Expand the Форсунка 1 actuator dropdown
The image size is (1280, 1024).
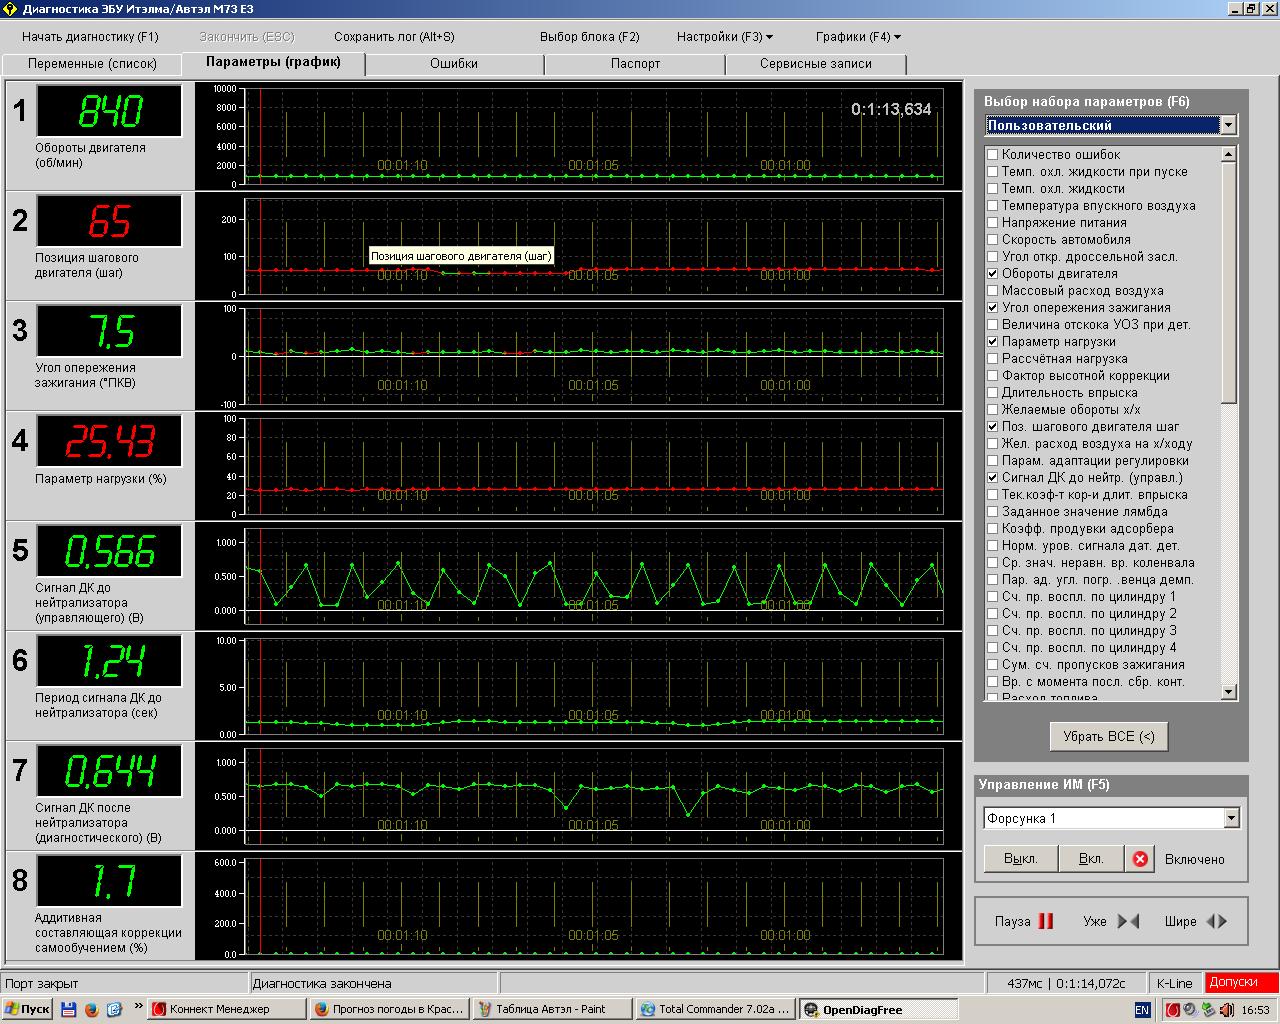pyautogui.click(x=1231, y=818)
